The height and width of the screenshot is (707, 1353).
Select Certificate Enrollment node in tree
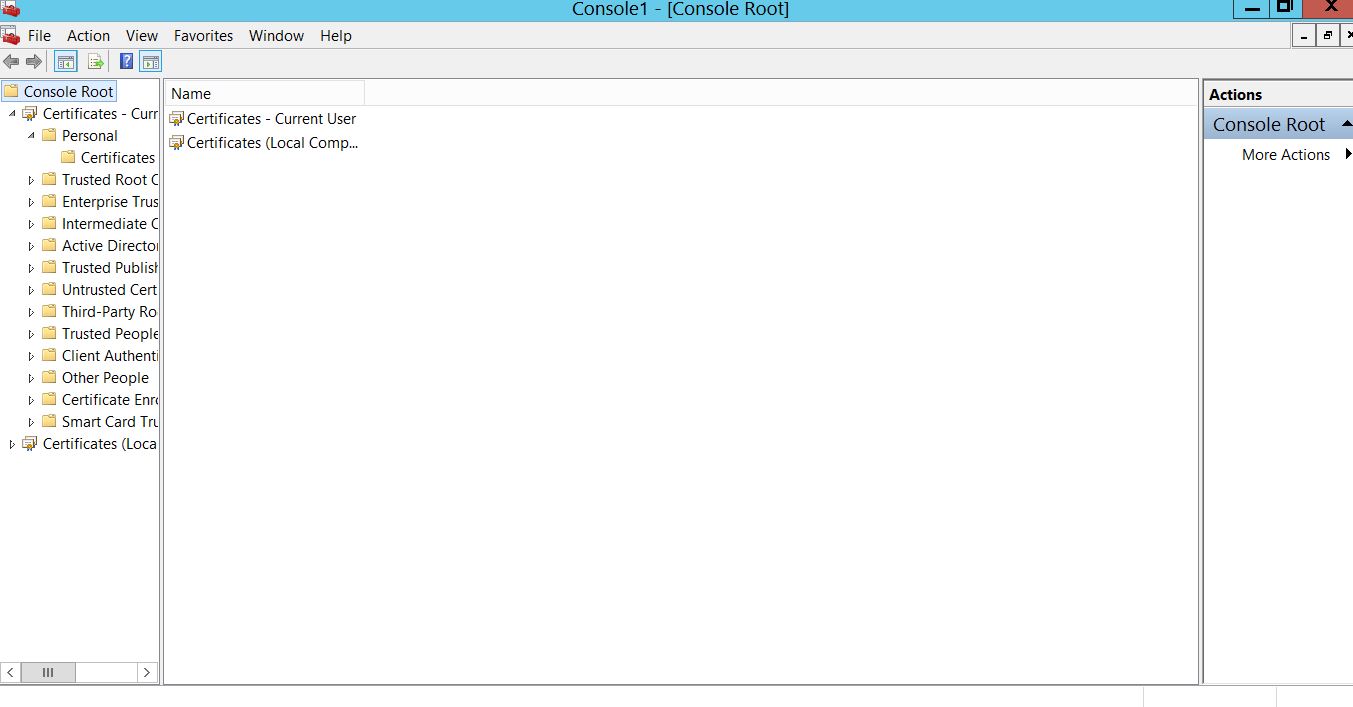point(110,399)
